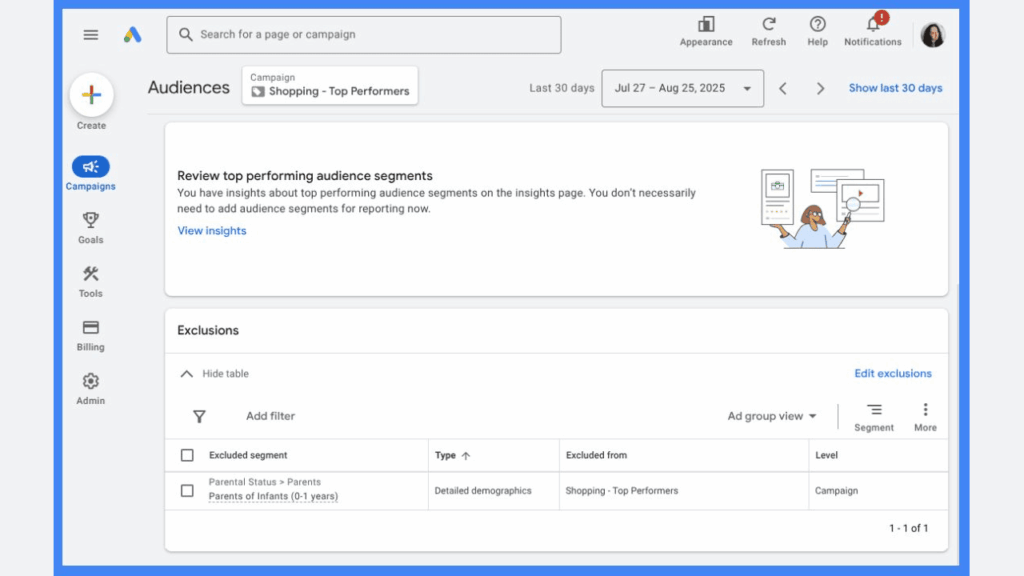Viewport: 1024px width, 576px height.
Task: Open the Appearance settings icon
Action: click(x=706, y=25)
